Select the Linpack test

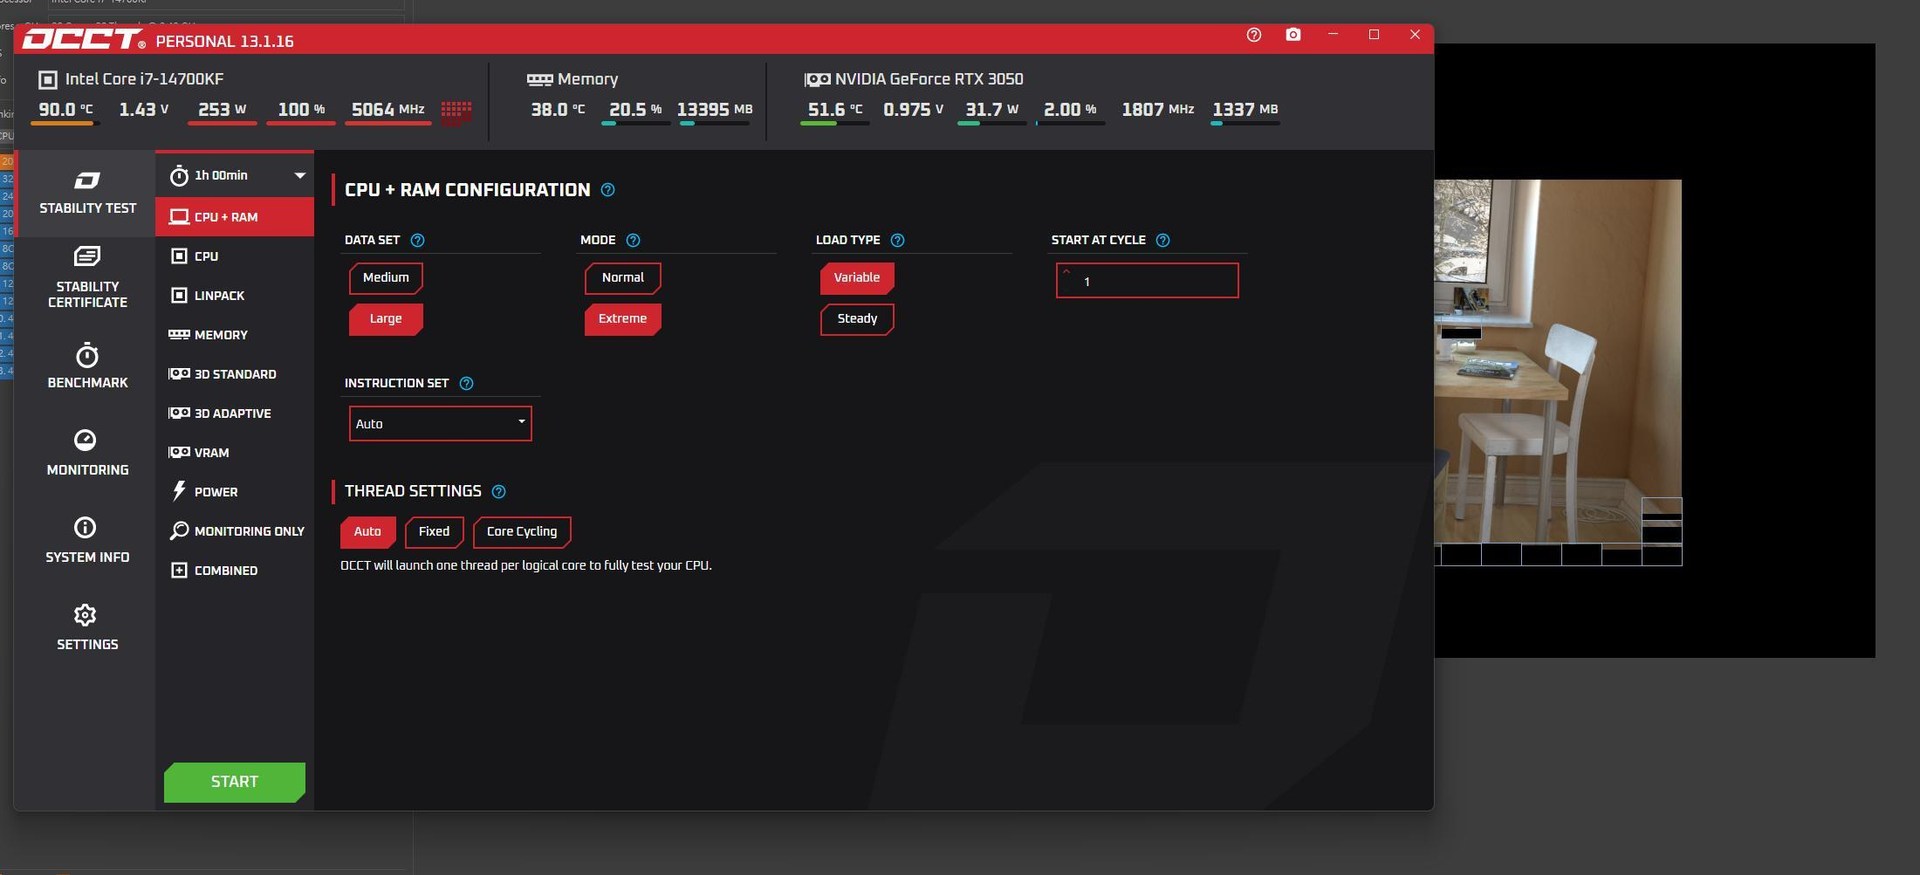coord(235,295)
